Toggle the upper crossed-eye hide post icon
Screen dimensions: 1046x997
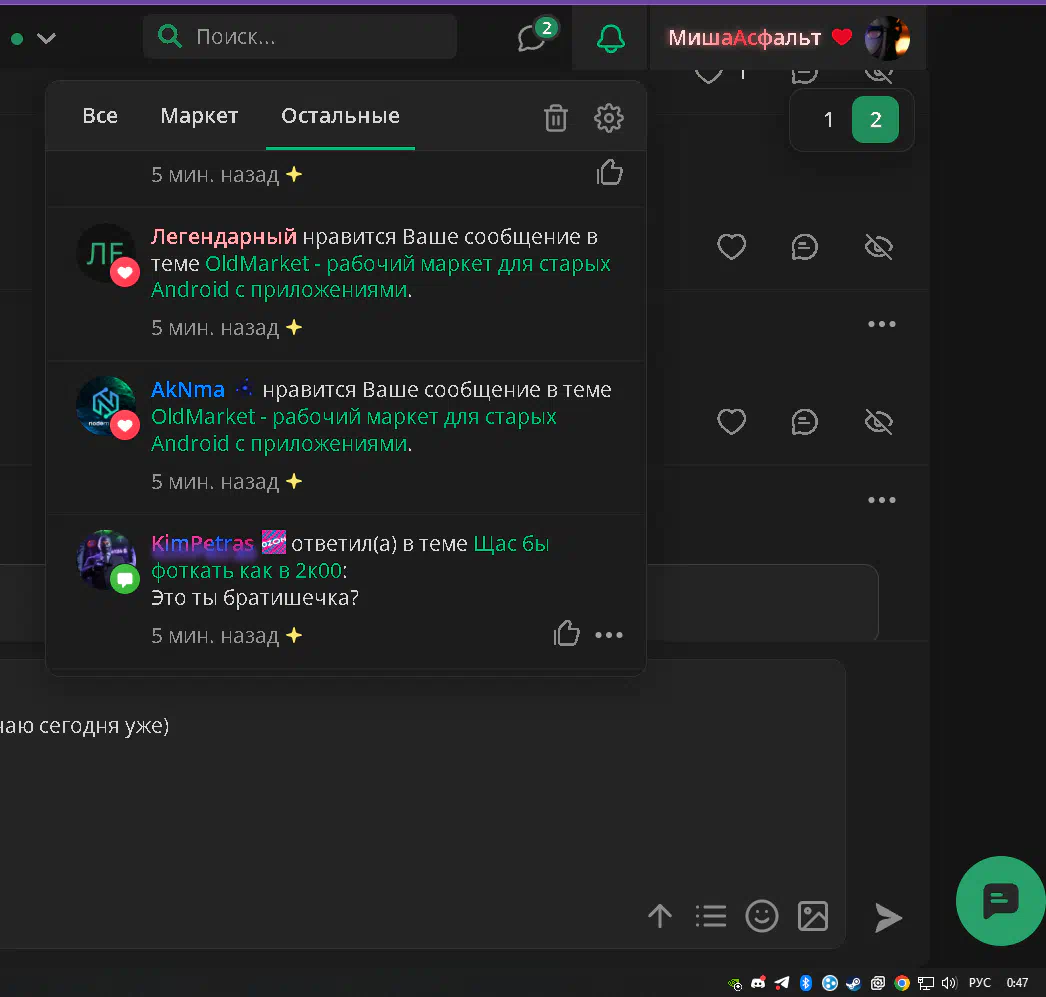(x=878, y=247)
